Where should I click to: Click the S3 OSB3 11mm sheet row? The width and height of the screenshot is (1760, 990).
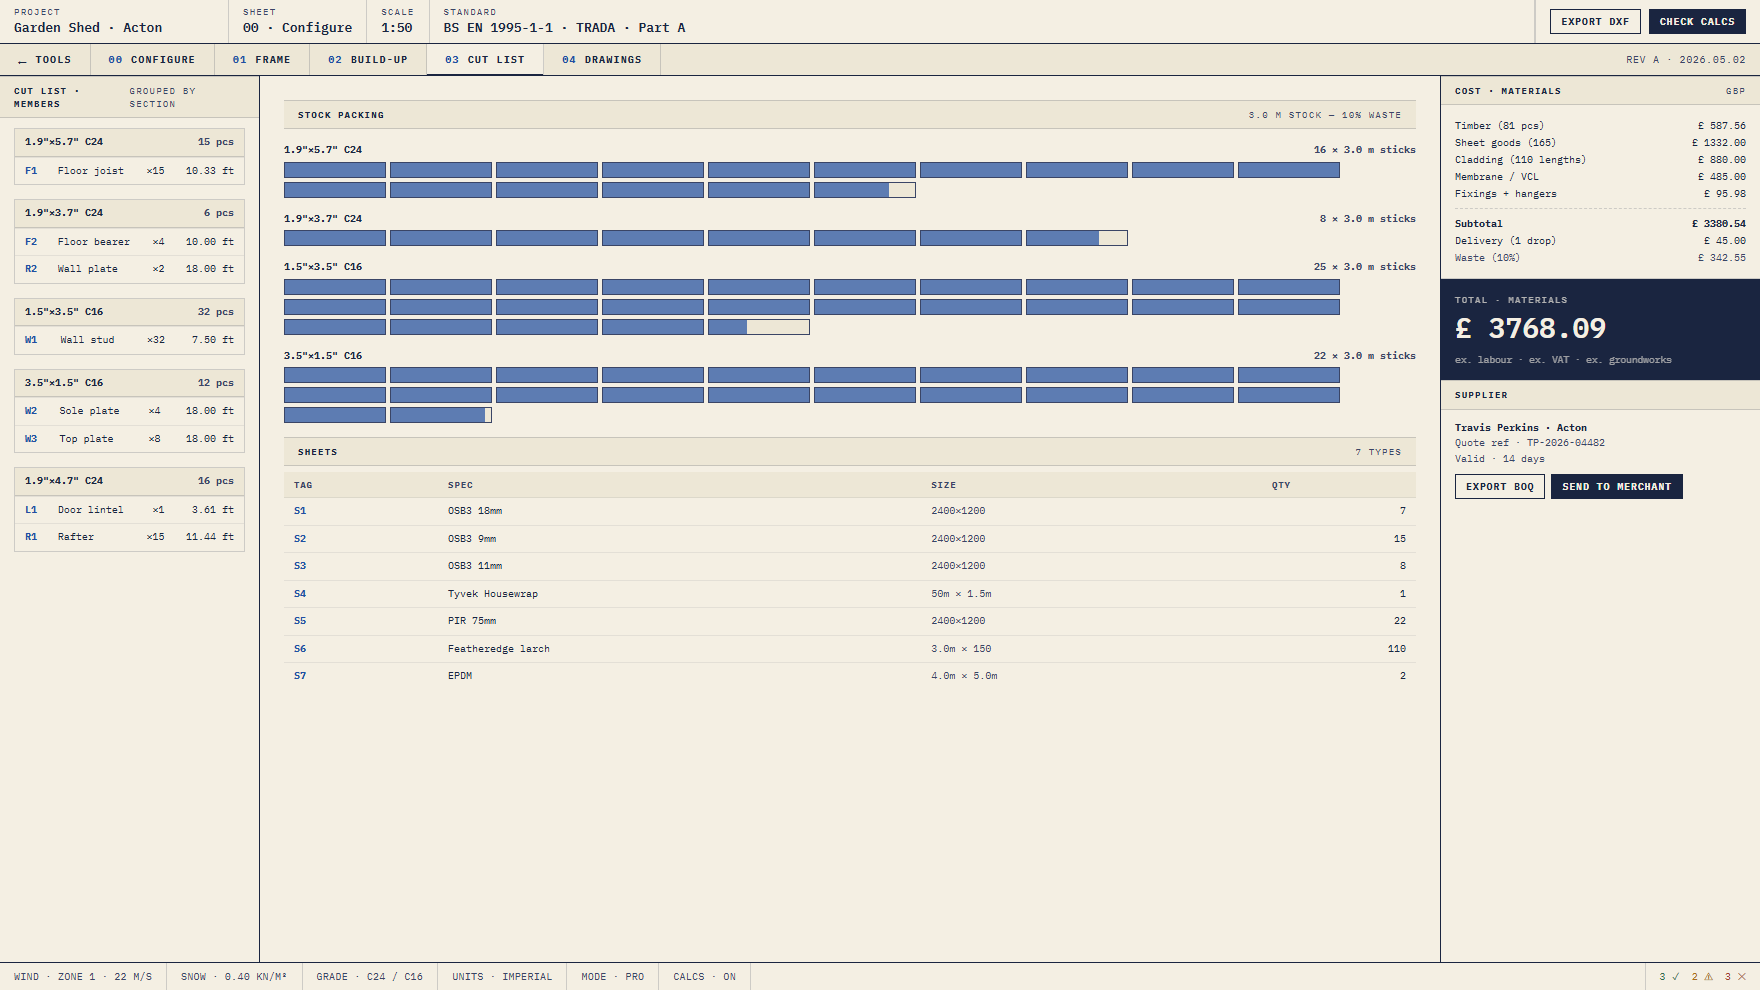(850, 566)
